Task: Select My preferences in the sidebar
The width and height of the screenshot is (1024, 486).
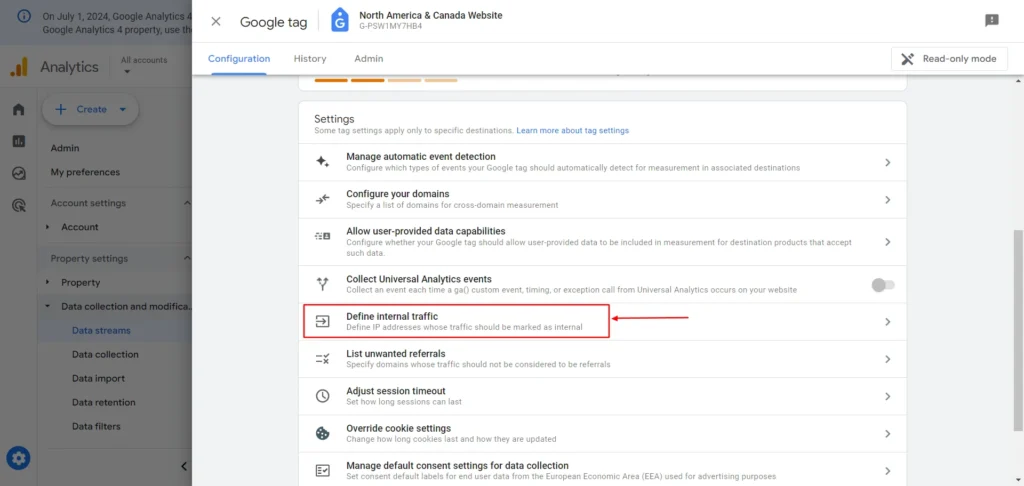Action: coord(85,172)
